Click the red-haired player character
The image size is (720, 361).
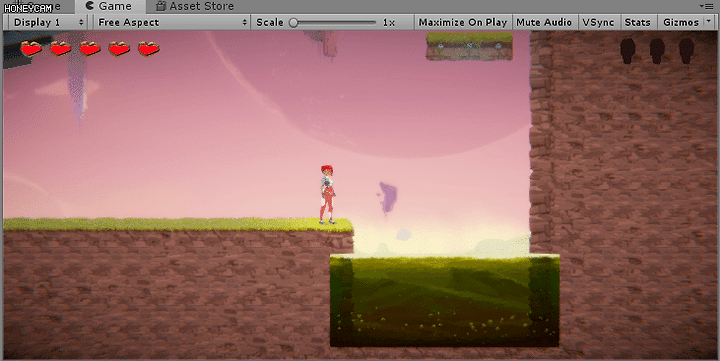click(x=327, y=195)
